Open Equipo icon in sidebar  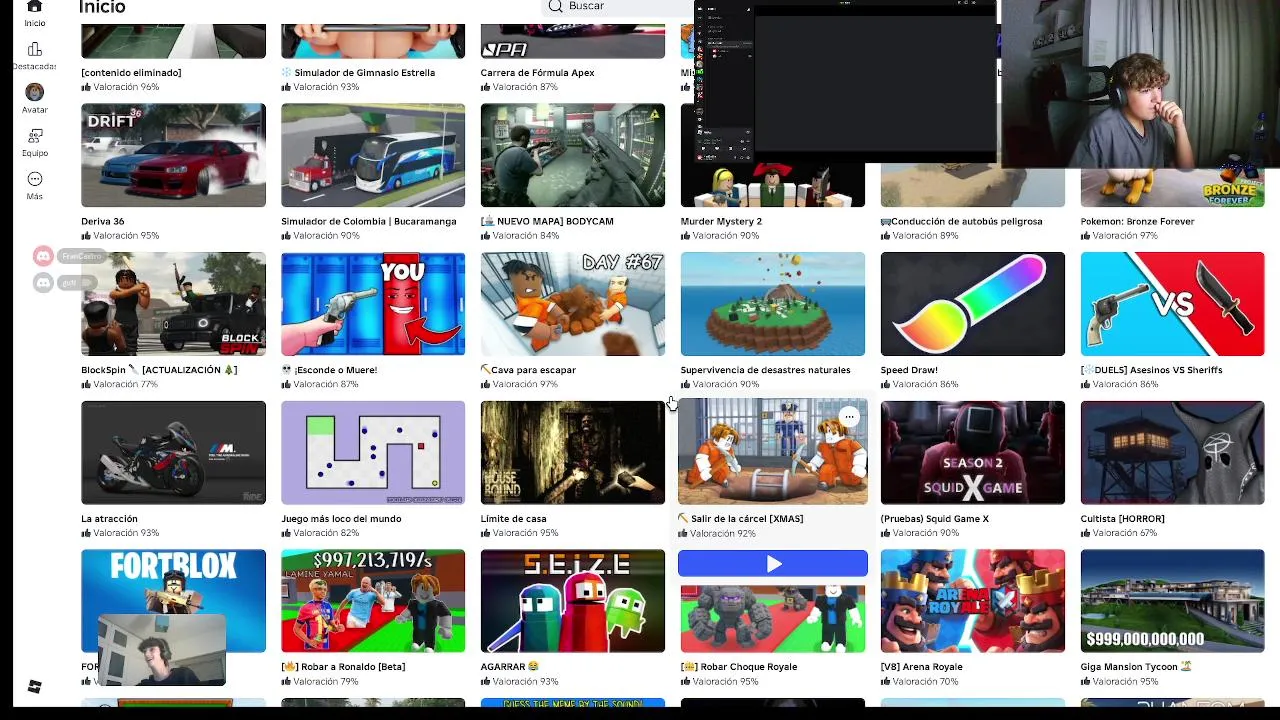(35, 135)
